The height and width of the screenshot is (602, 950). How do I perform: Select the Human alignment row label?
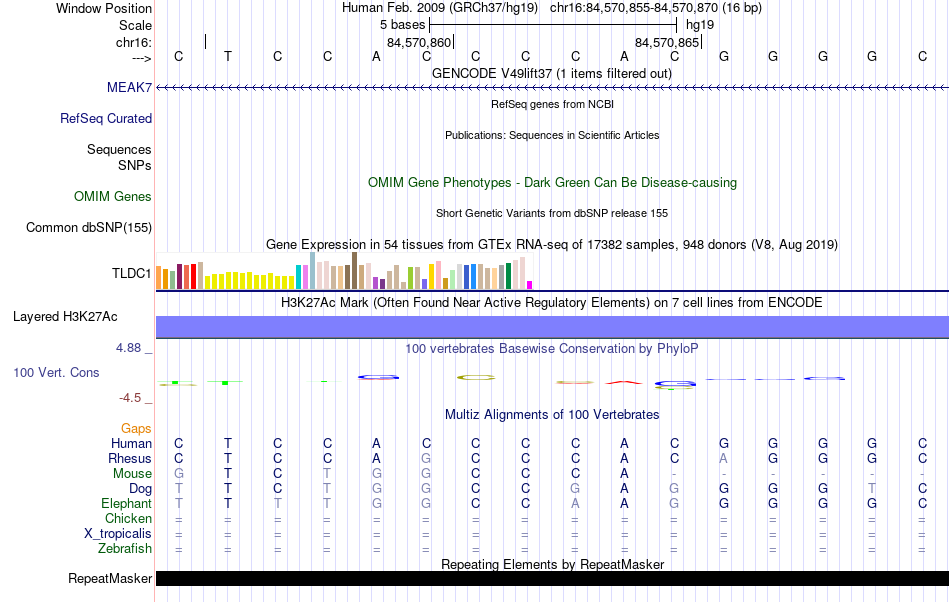[x=131, y=443]
